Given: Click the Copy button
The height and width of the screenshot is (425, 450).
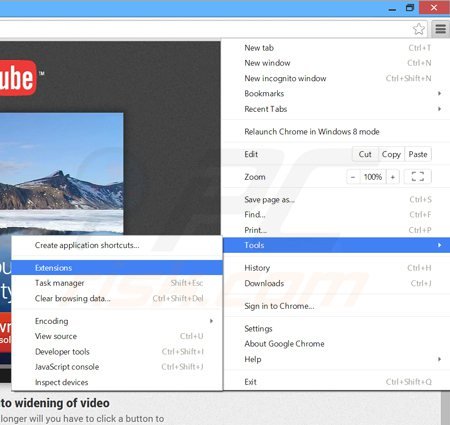Looking at the screenshot, I should coord(391,154).
